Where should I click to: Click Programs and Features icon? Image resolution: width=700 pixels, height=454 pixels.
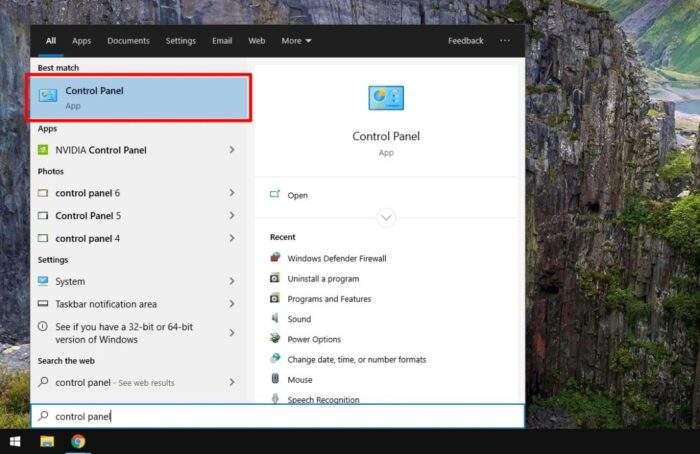pos(275,298)
